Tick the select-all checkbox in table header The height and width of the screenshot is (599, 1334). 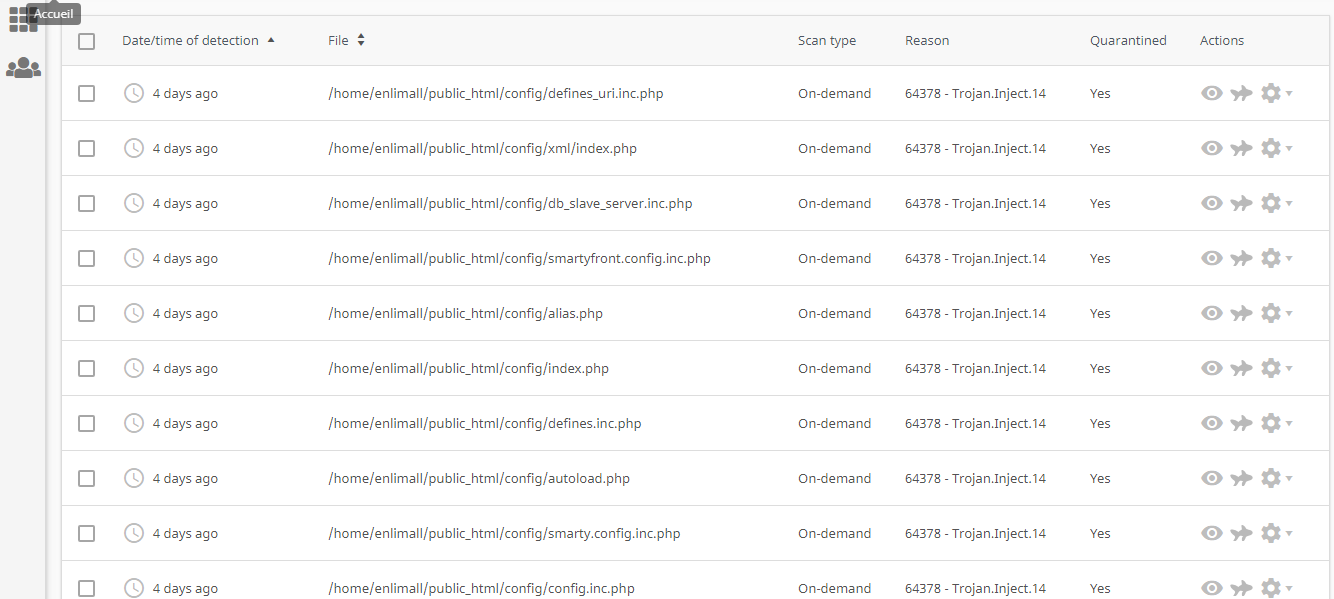click(x=86, y=41)
